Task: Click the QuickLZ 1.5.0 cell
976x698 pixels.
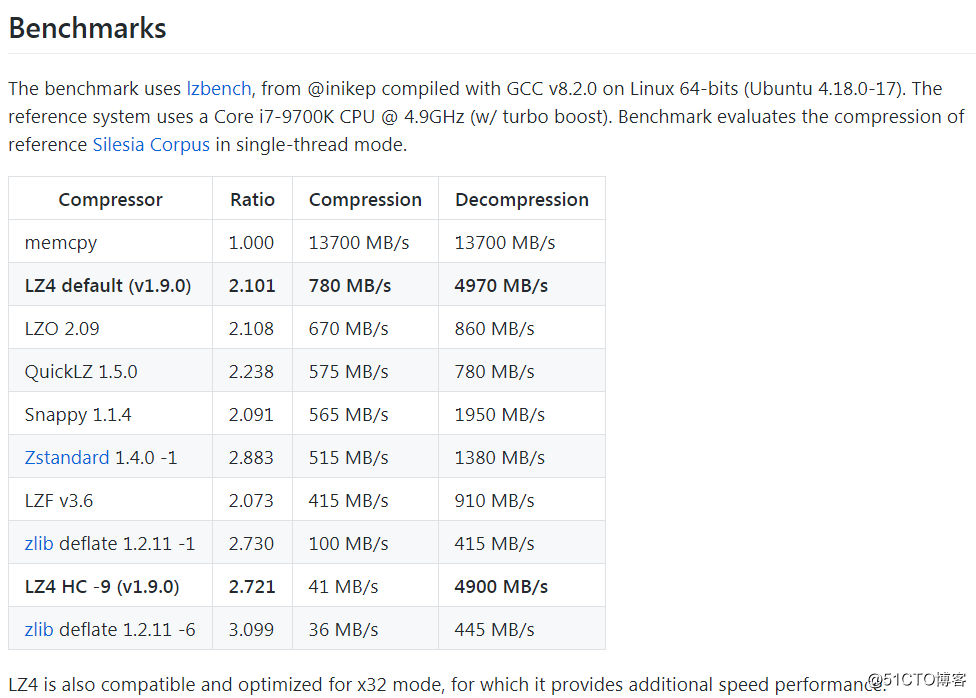Action: pyautogui.click(x=110, y=371)
